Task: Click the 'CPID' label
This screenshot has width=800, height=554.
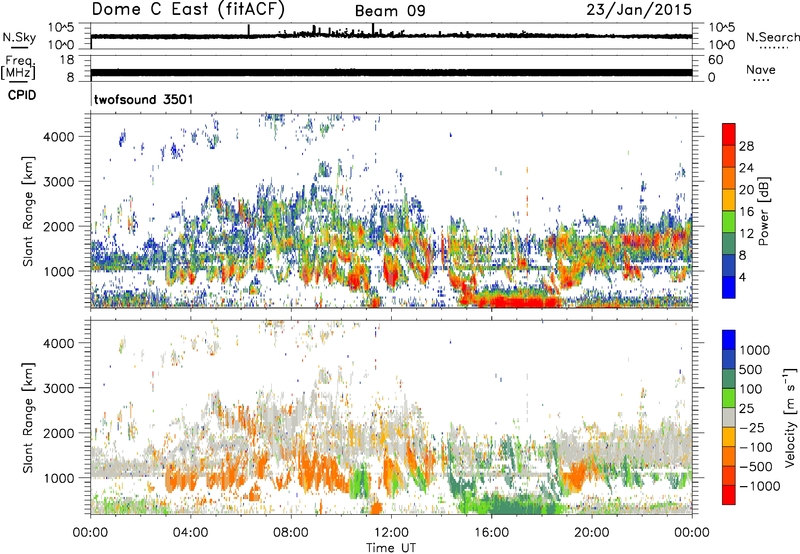Action: [22, 95]
